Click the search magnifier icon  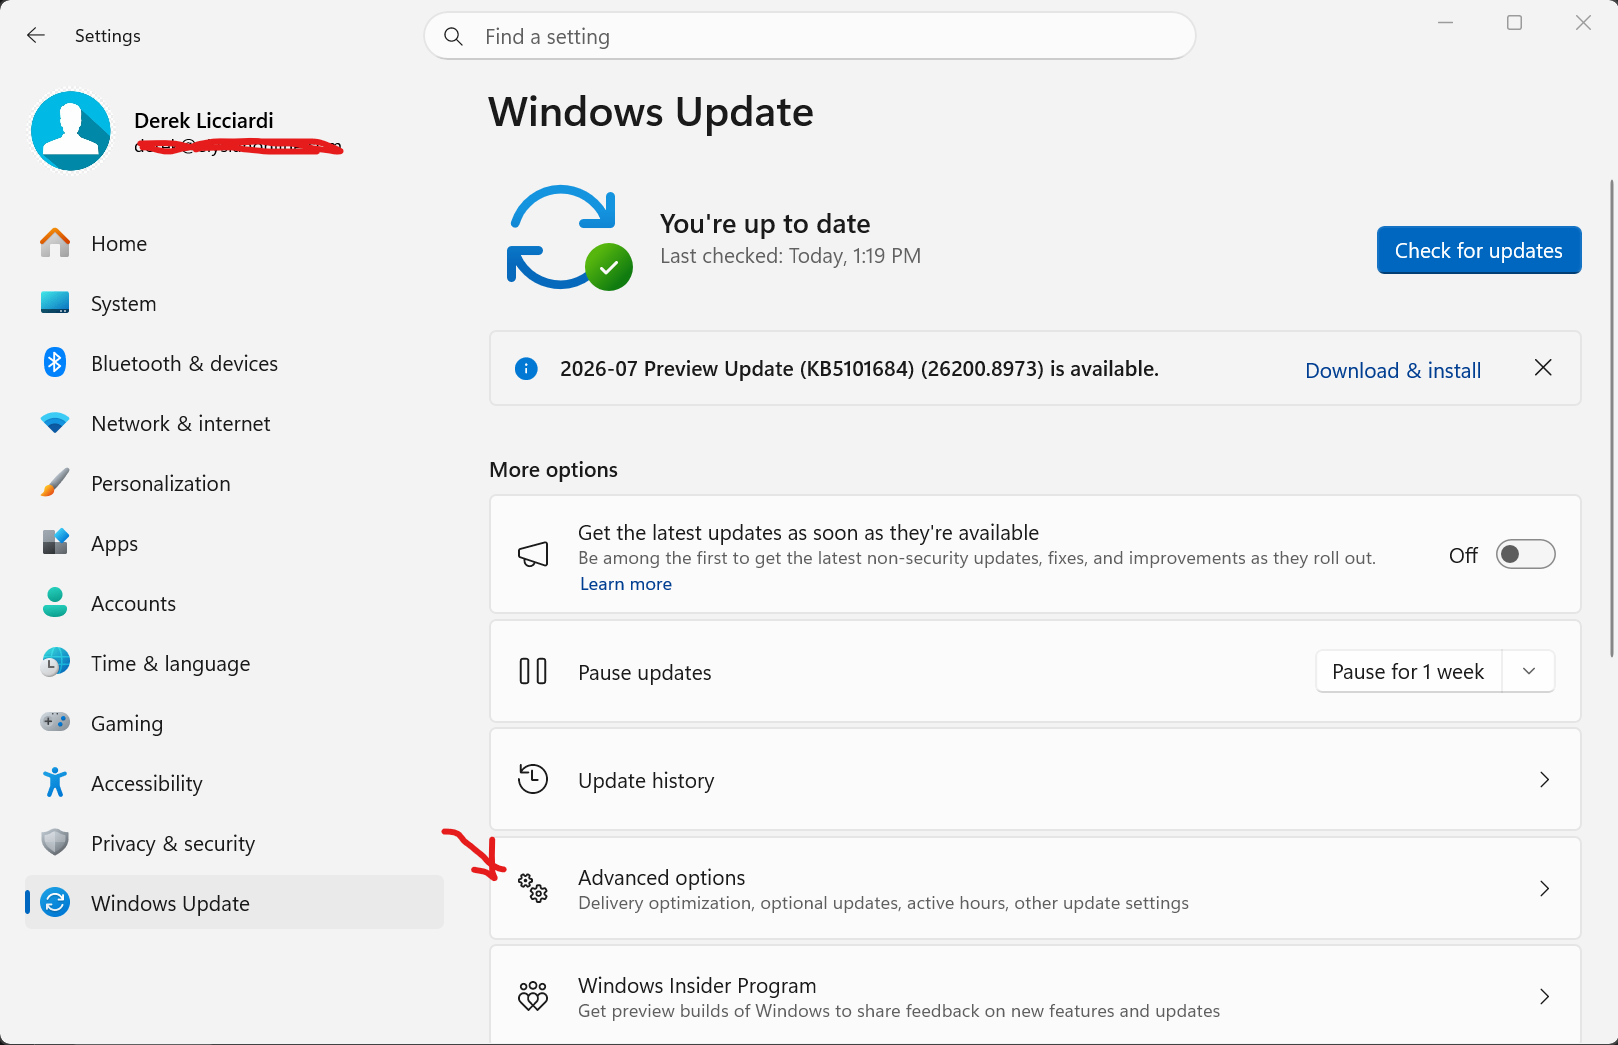pos(453,37)
